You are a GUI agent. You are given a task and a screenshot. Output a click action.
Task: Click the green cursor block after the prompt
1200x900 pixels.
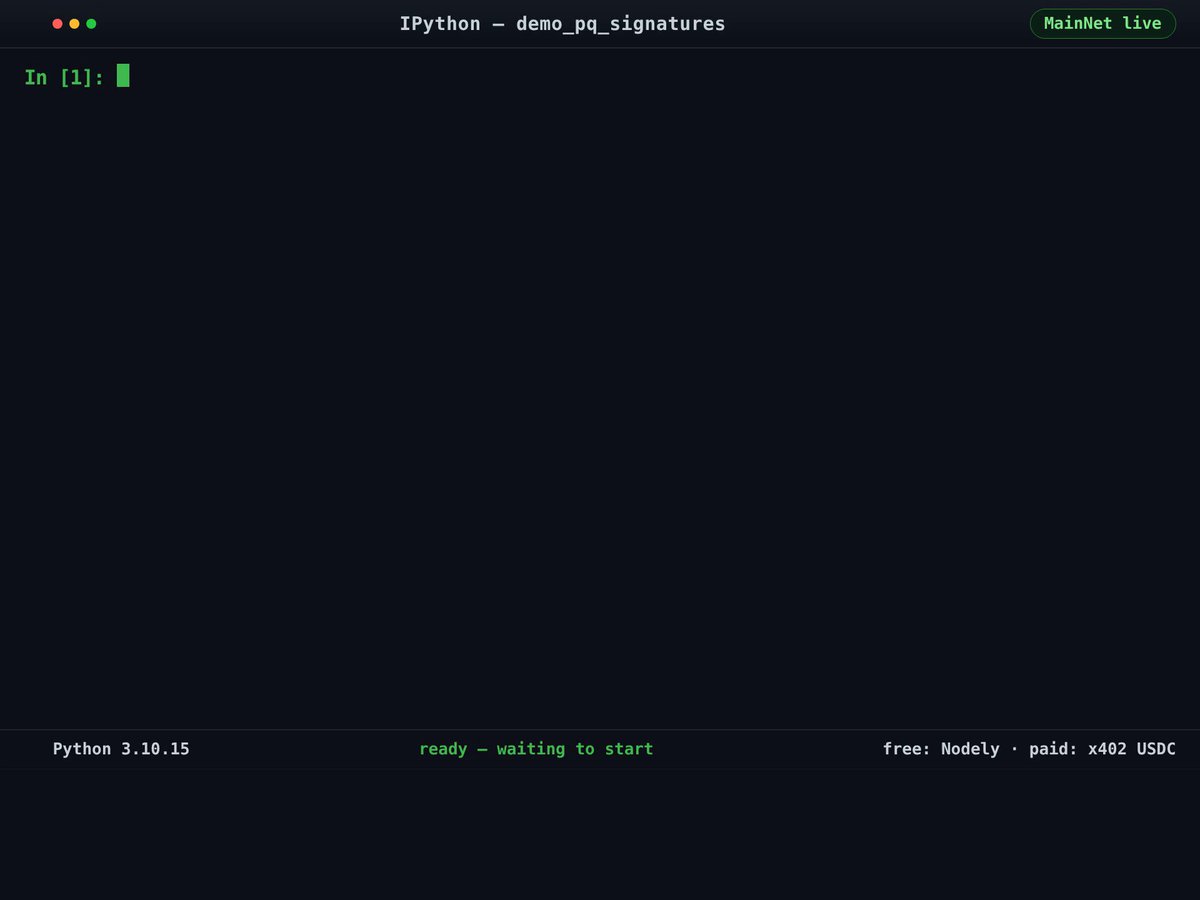coord(123,75)
